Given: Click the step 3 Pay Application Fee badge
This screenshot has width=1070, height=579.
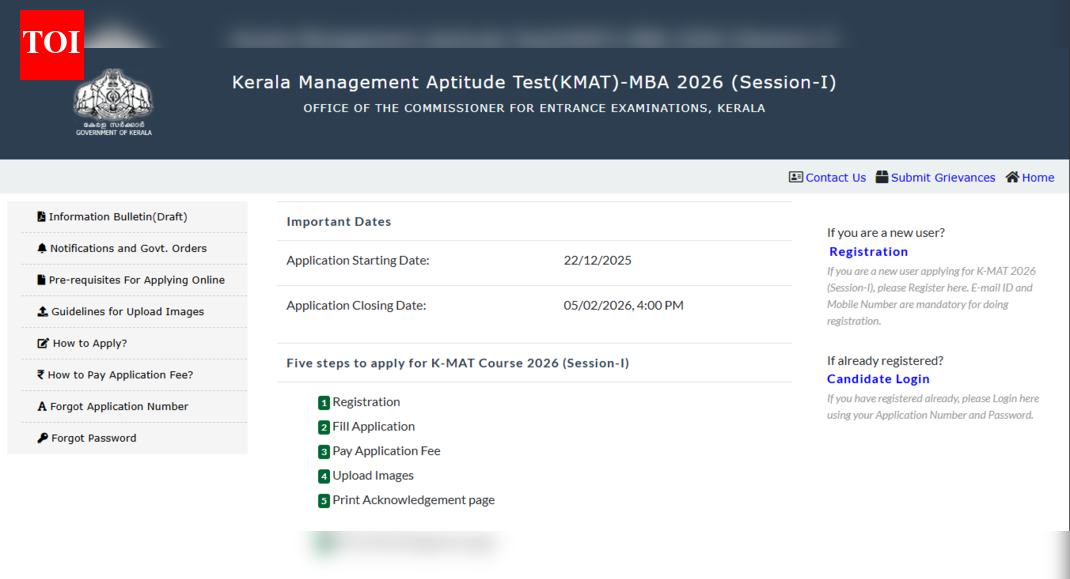Looking at the screenshot, I should click(323, 451).
